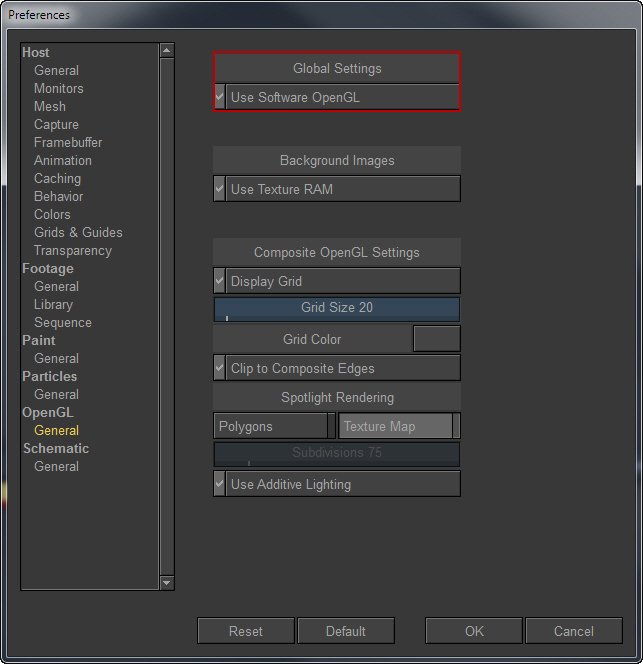Open the Animation preferences page
The width and height of the screenshot is (643, 664).
point(63,160)
